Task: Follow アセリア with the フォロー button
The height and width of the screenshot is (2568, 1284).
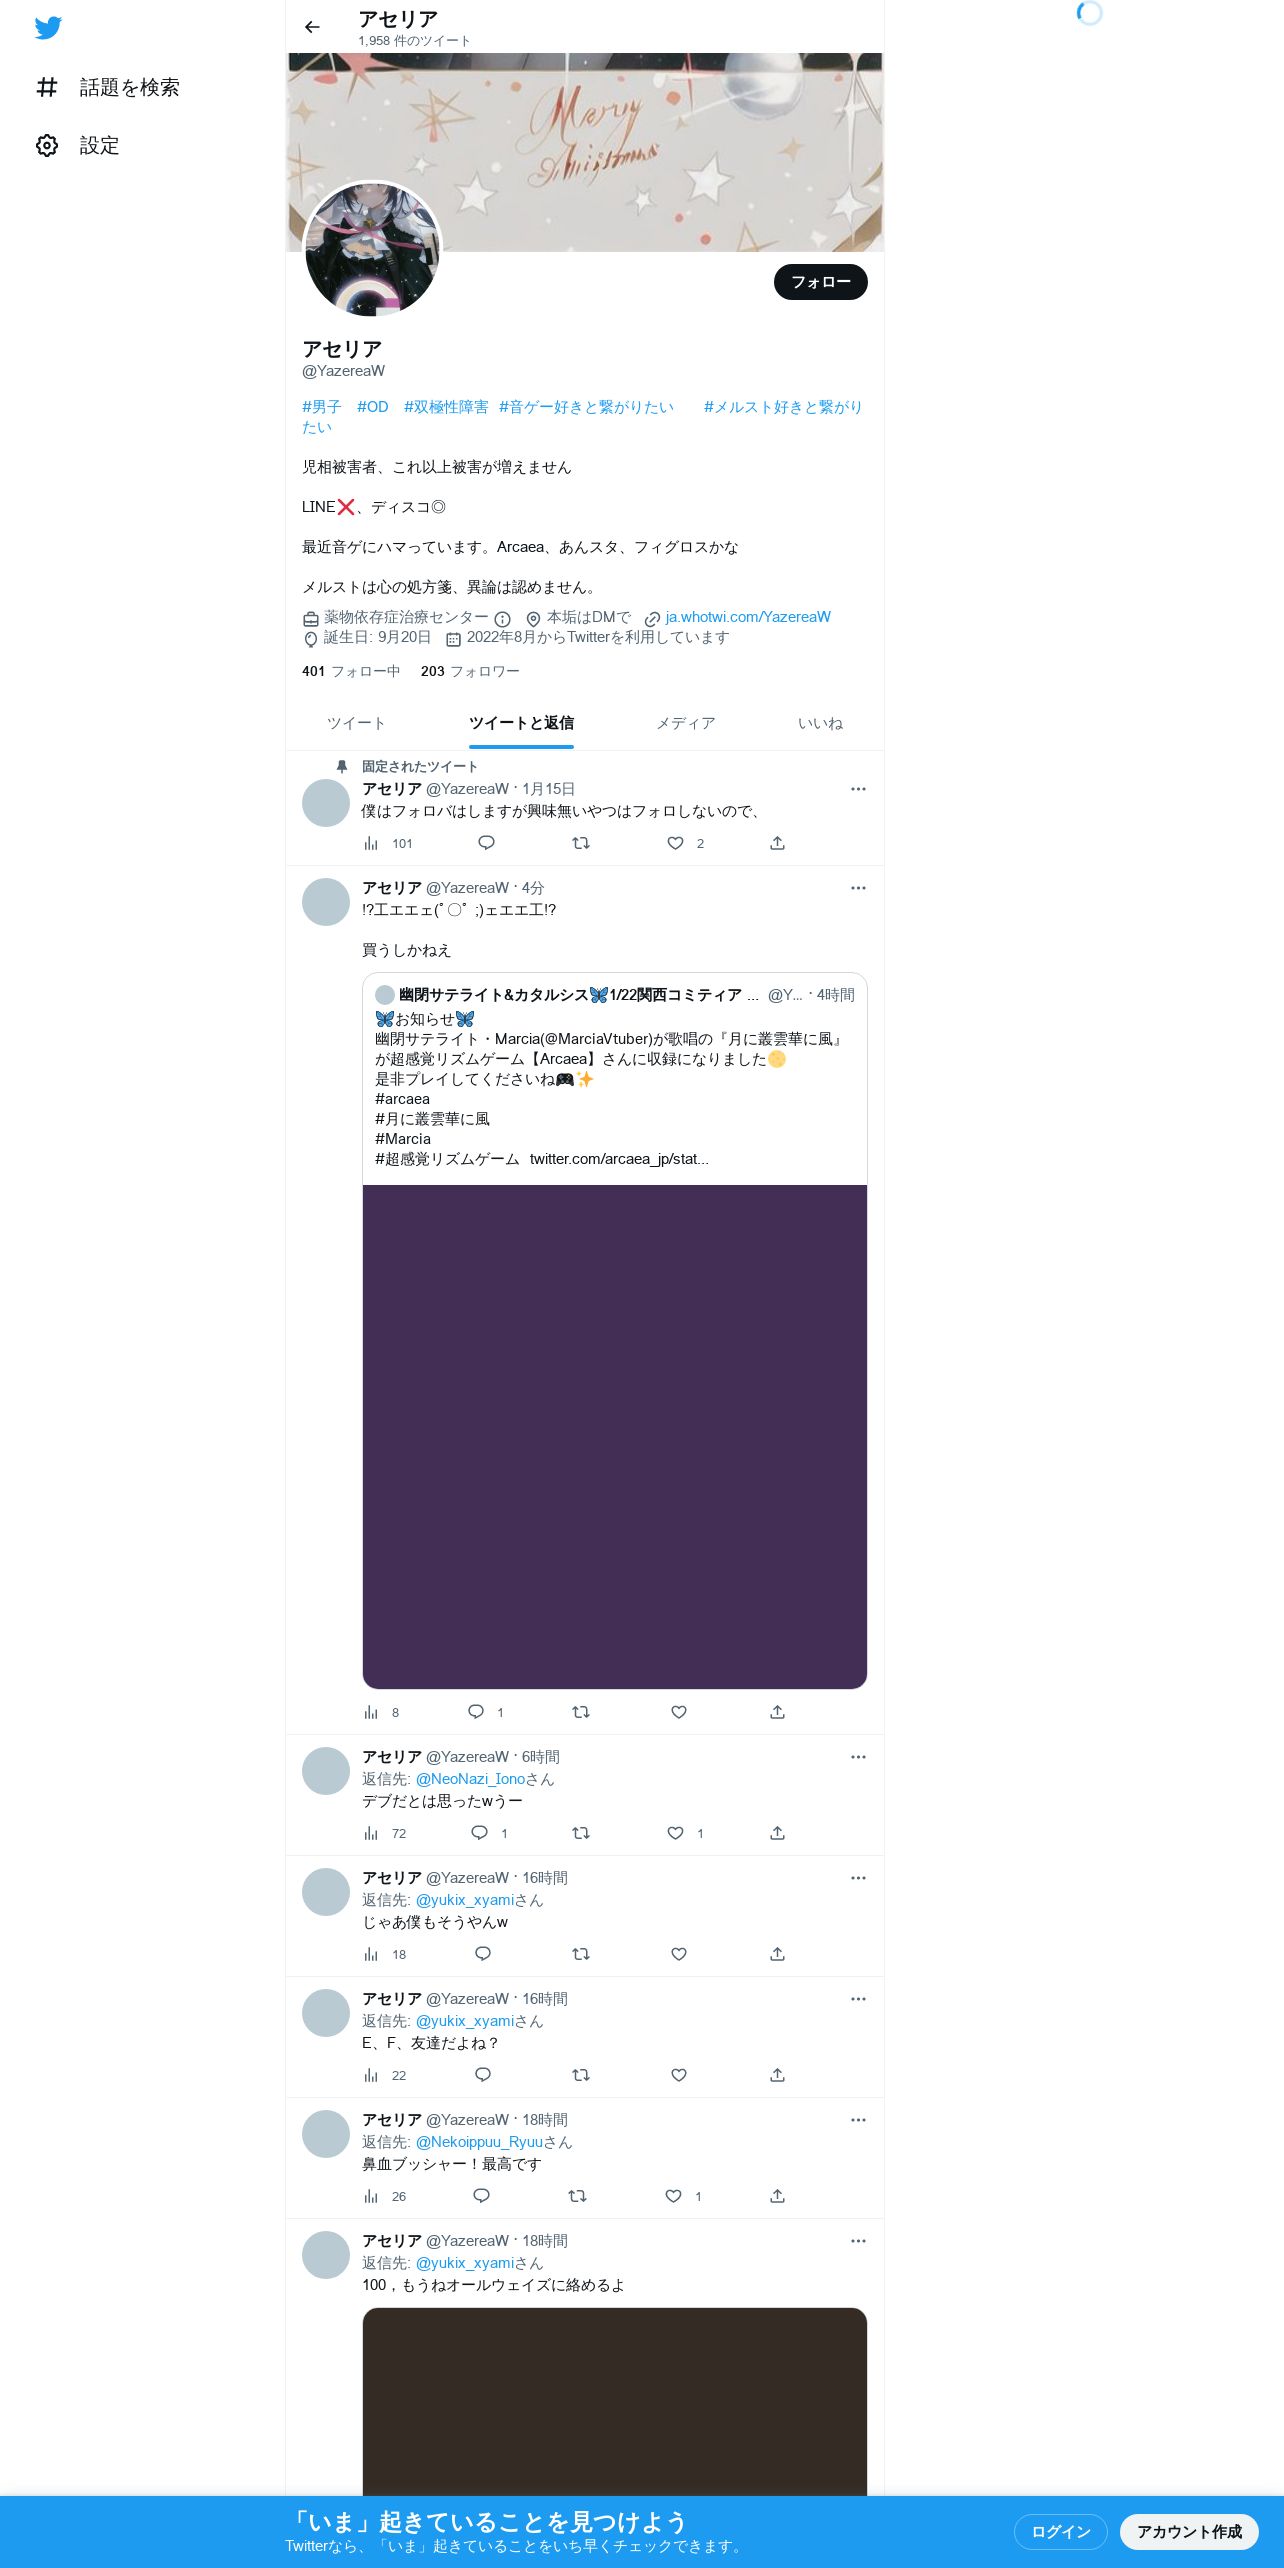Action: click(821, 282)
